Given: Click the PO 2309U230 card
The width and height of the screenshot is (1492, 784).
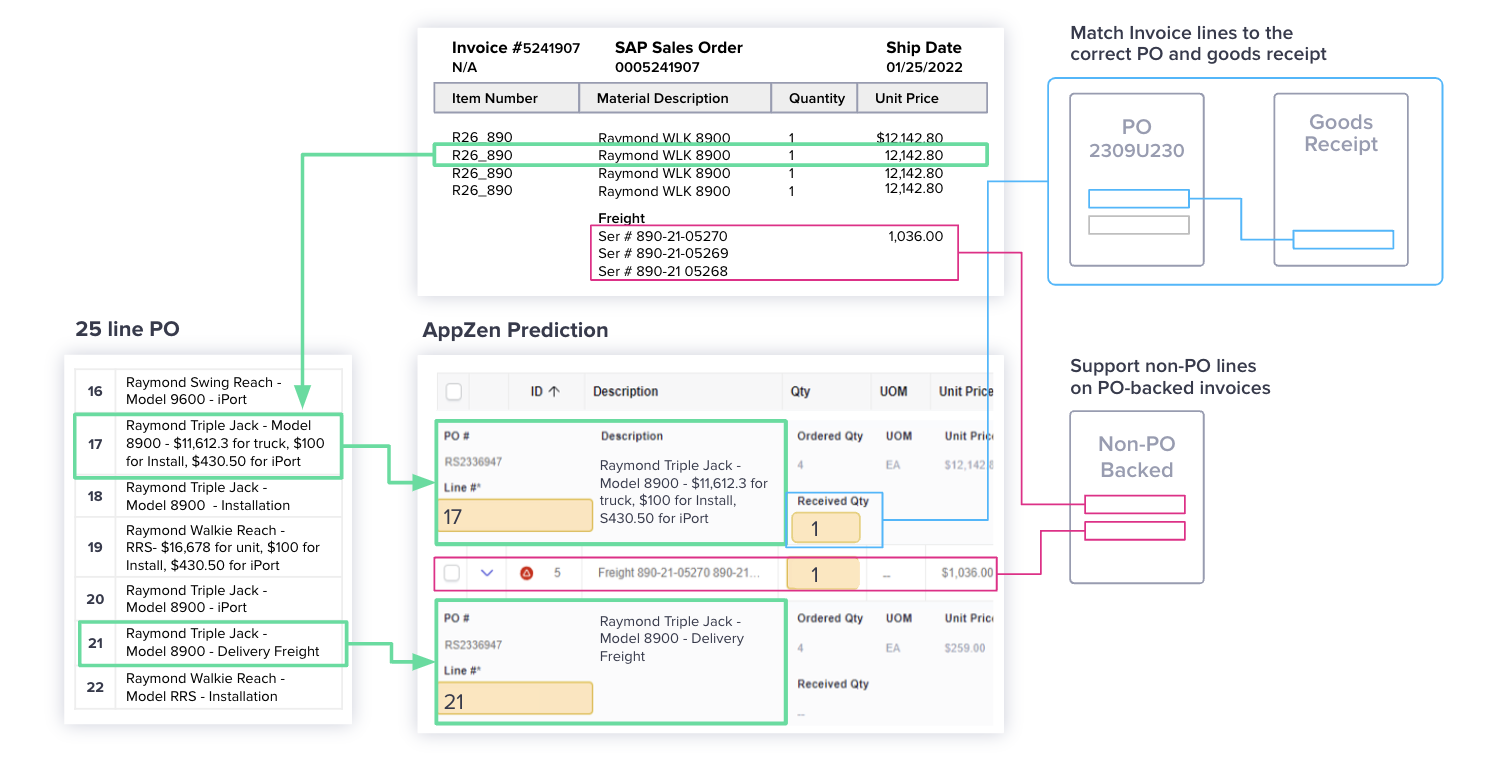Looking at the screenshot, I should (1137, 180).
